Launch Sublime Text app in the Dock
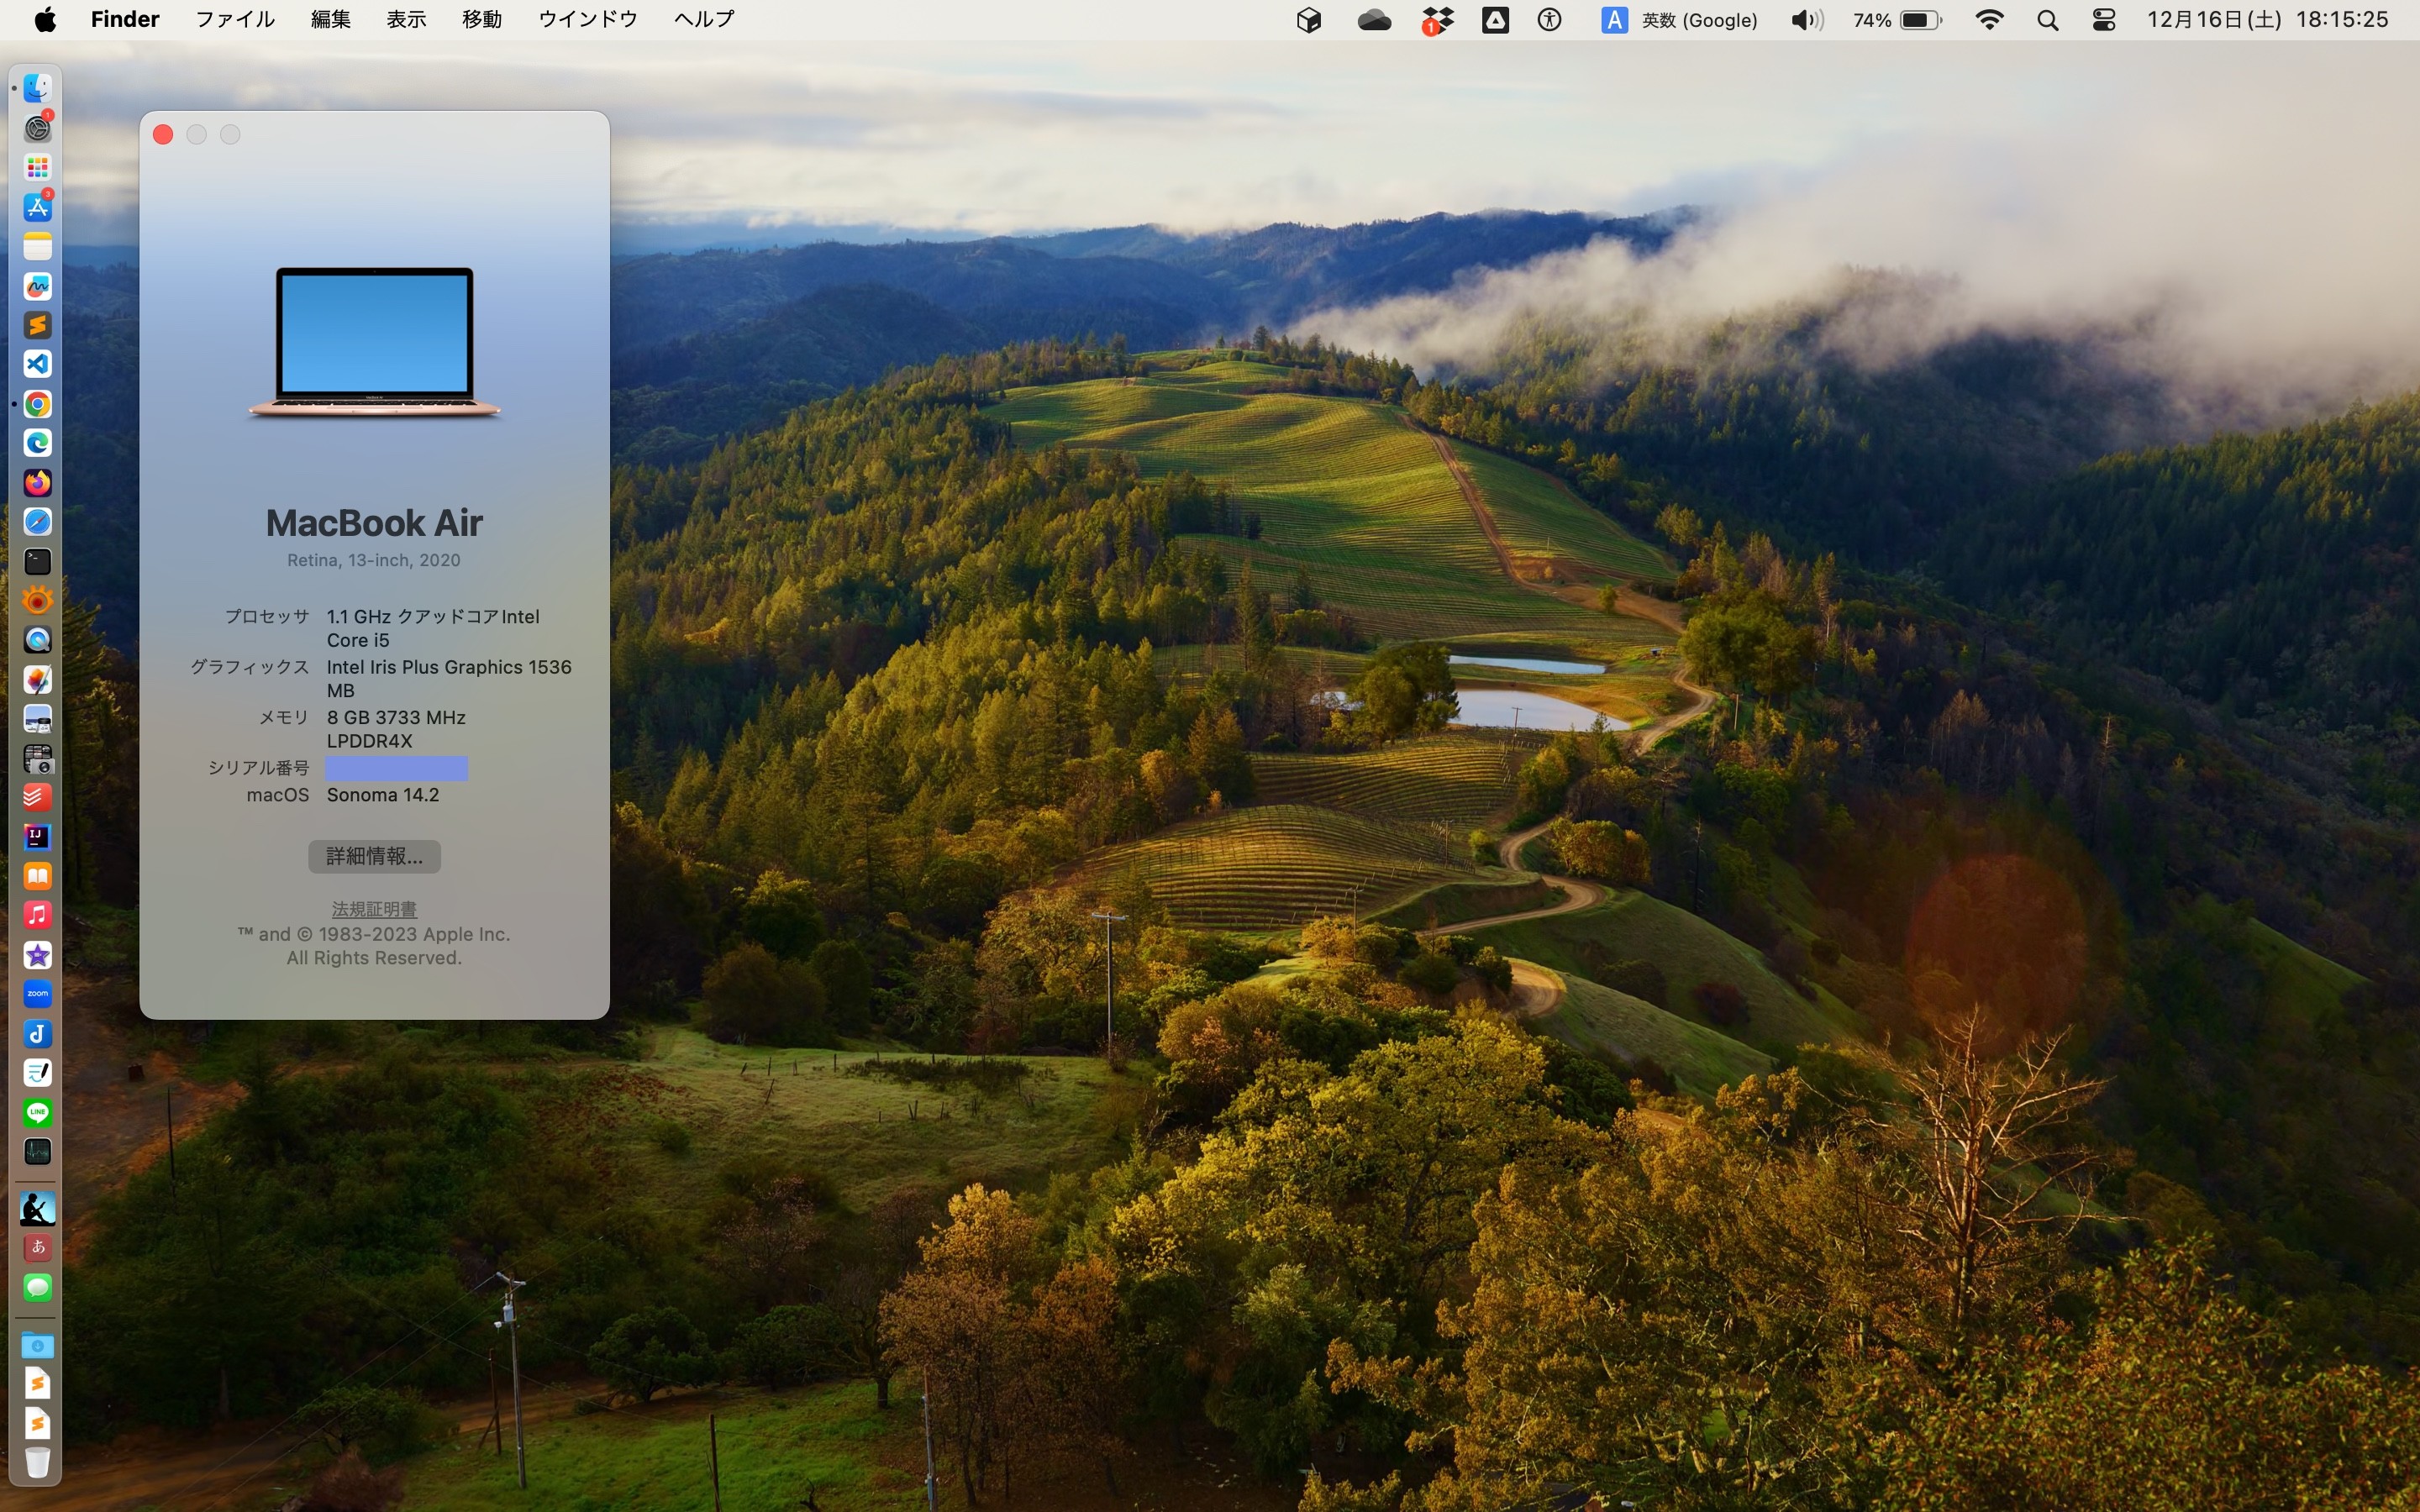 38,325
